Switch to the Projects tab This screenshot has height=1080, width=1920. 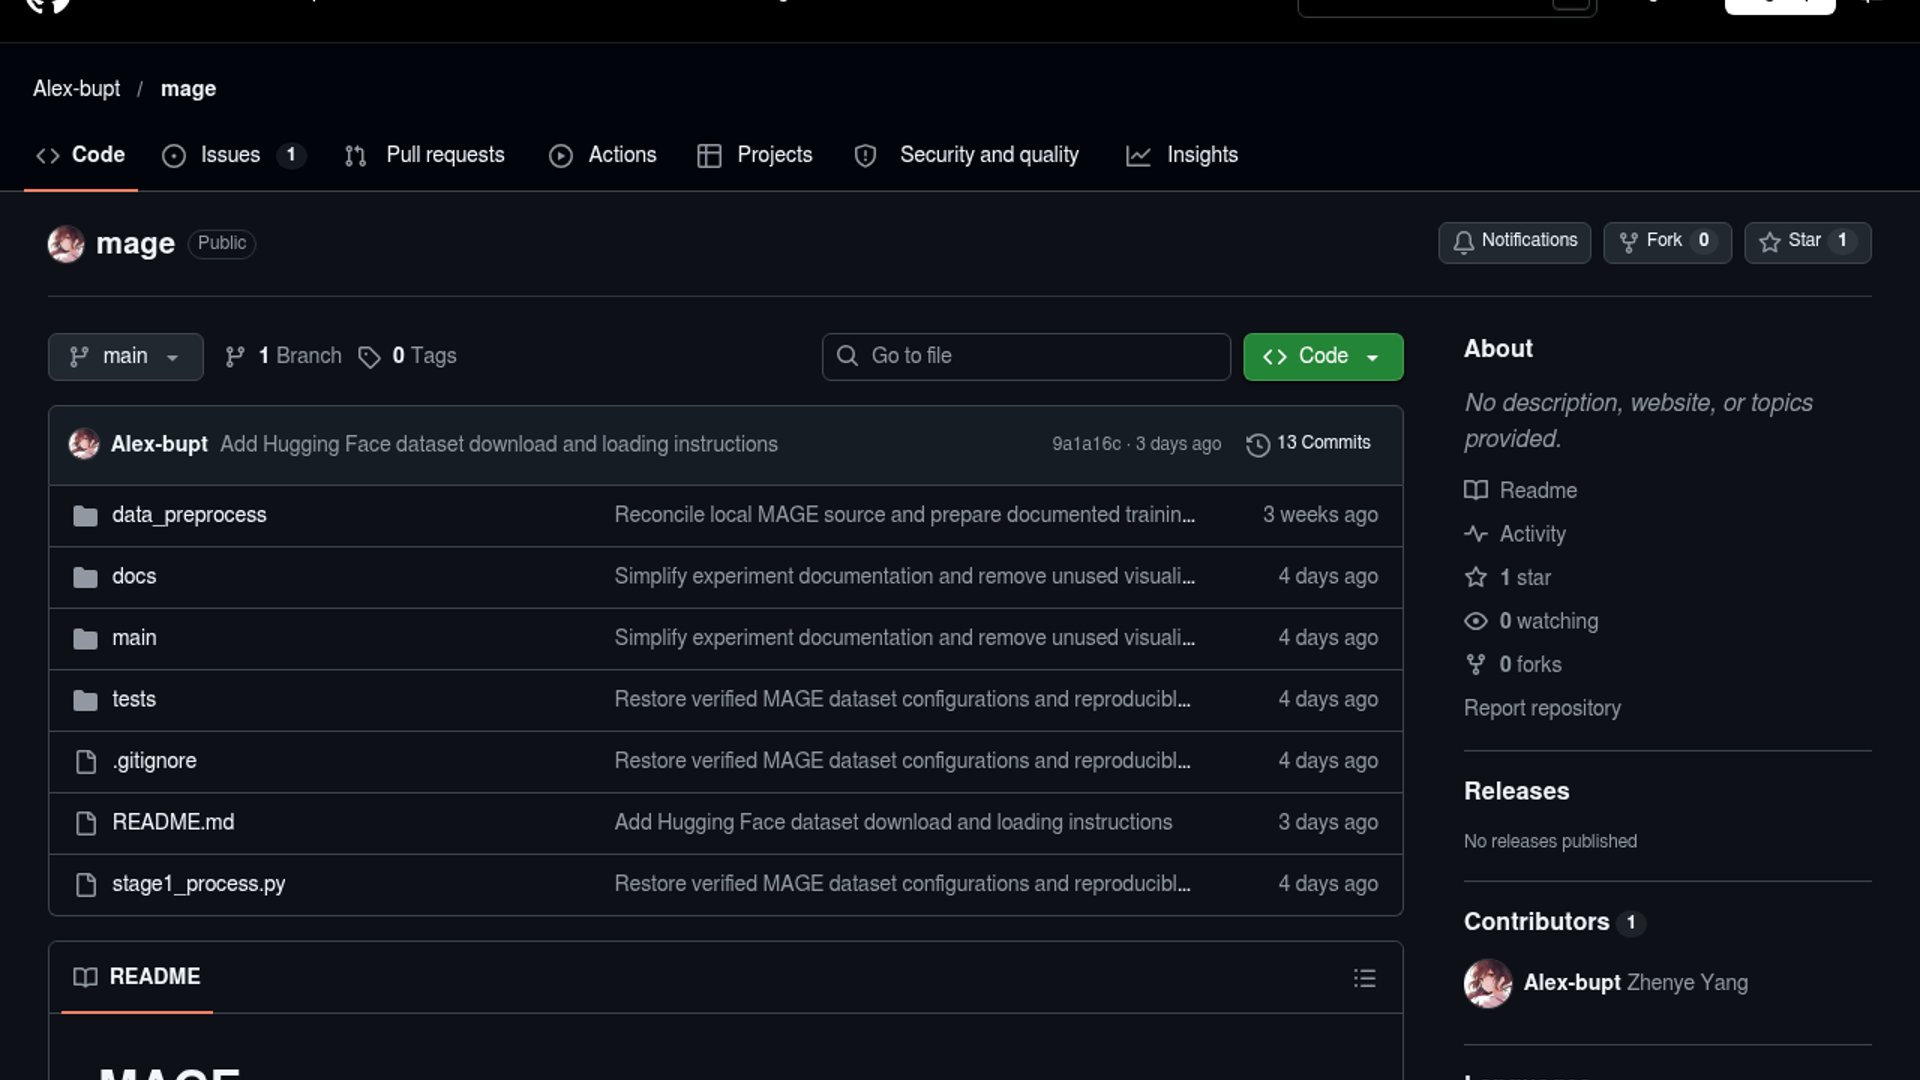click(x=755, y=155)
